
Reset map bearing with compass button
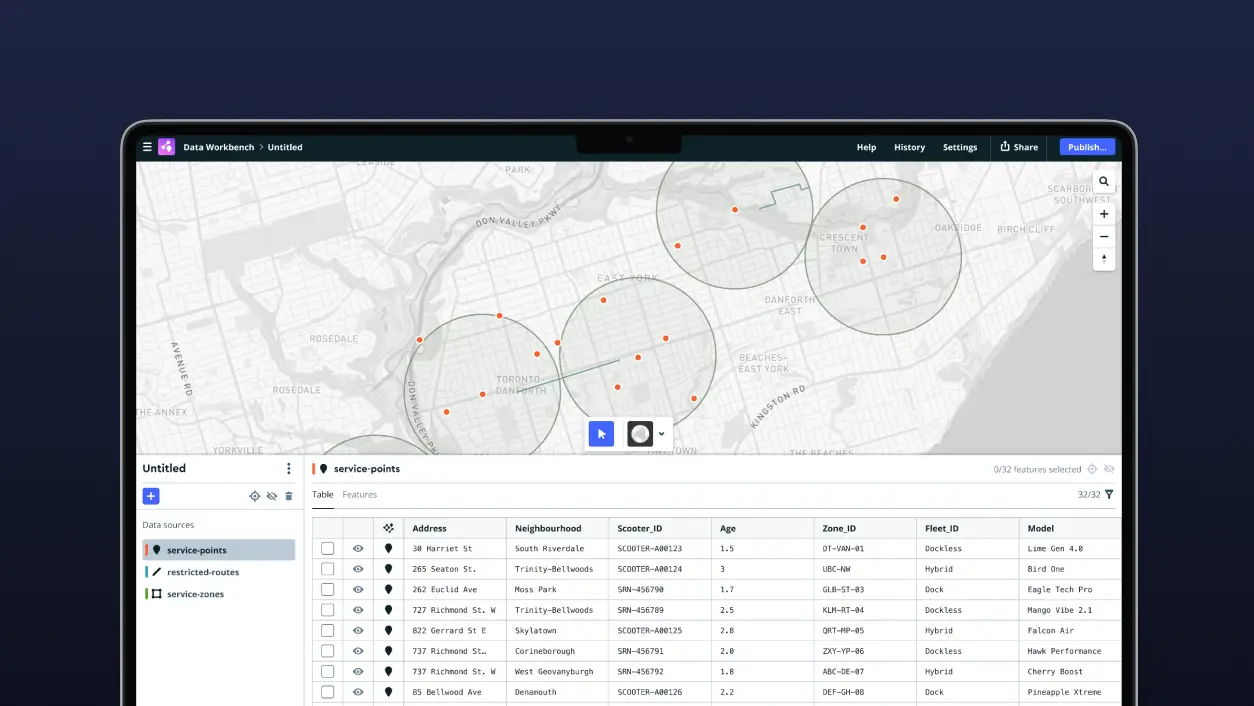(1104, 259)
